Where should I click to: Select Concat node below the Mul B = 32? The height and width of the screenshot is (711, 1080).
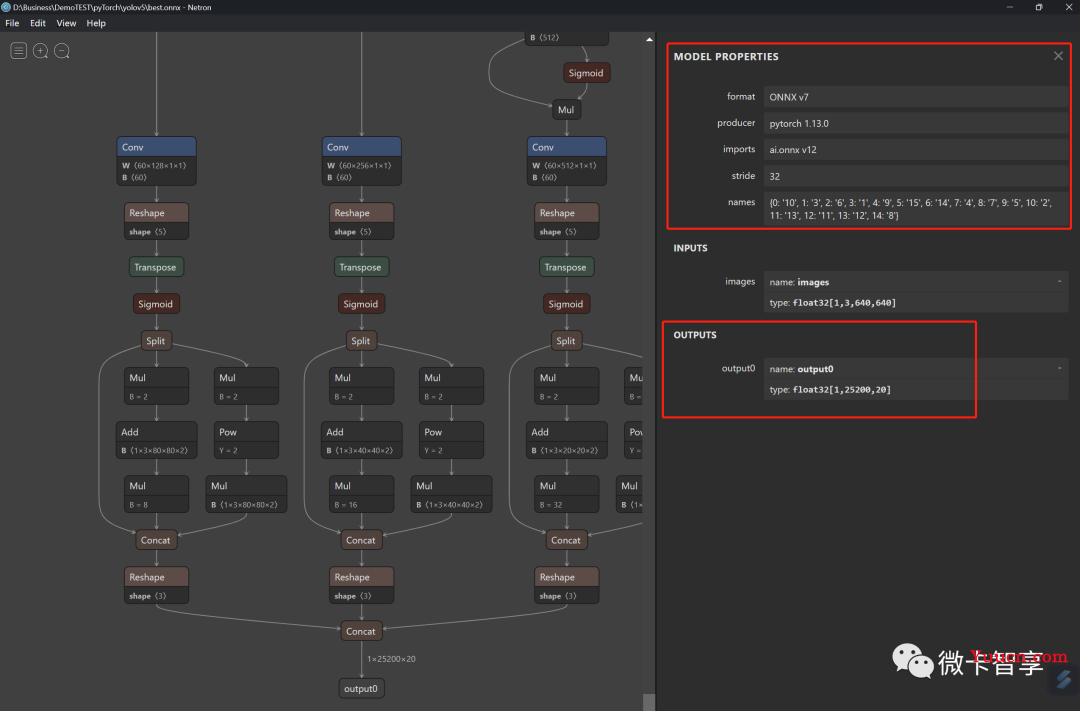click(x=566, y=540)
